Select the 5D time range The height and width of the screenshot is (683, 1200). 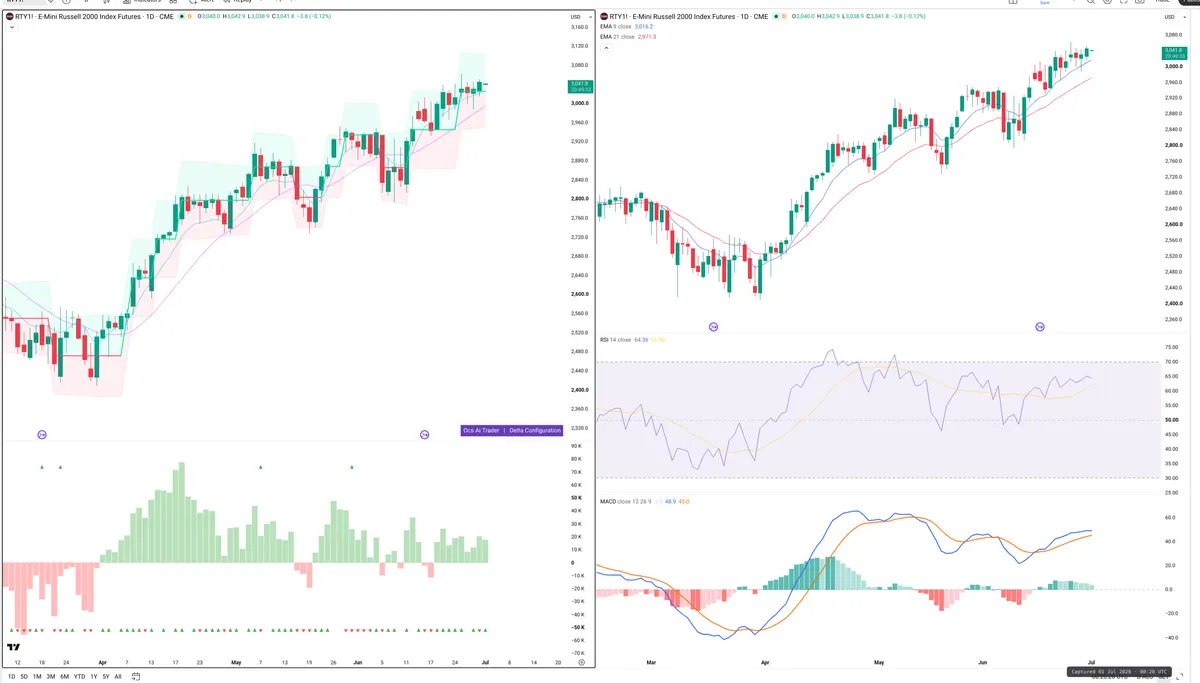24,677
